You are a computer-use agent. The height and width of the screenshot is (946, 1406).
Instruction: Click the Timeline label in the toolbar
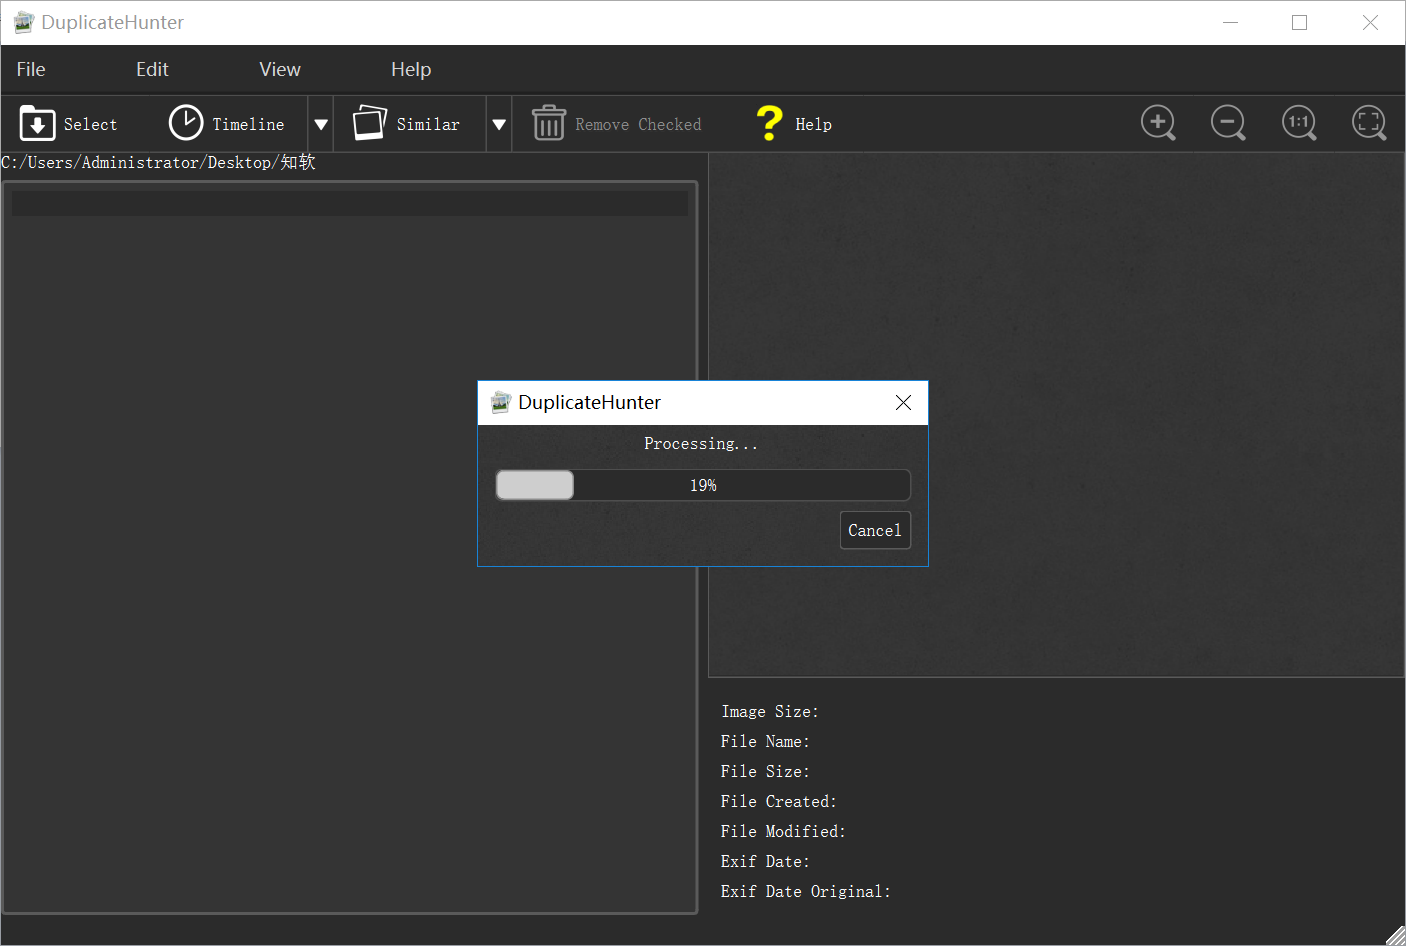248,124
